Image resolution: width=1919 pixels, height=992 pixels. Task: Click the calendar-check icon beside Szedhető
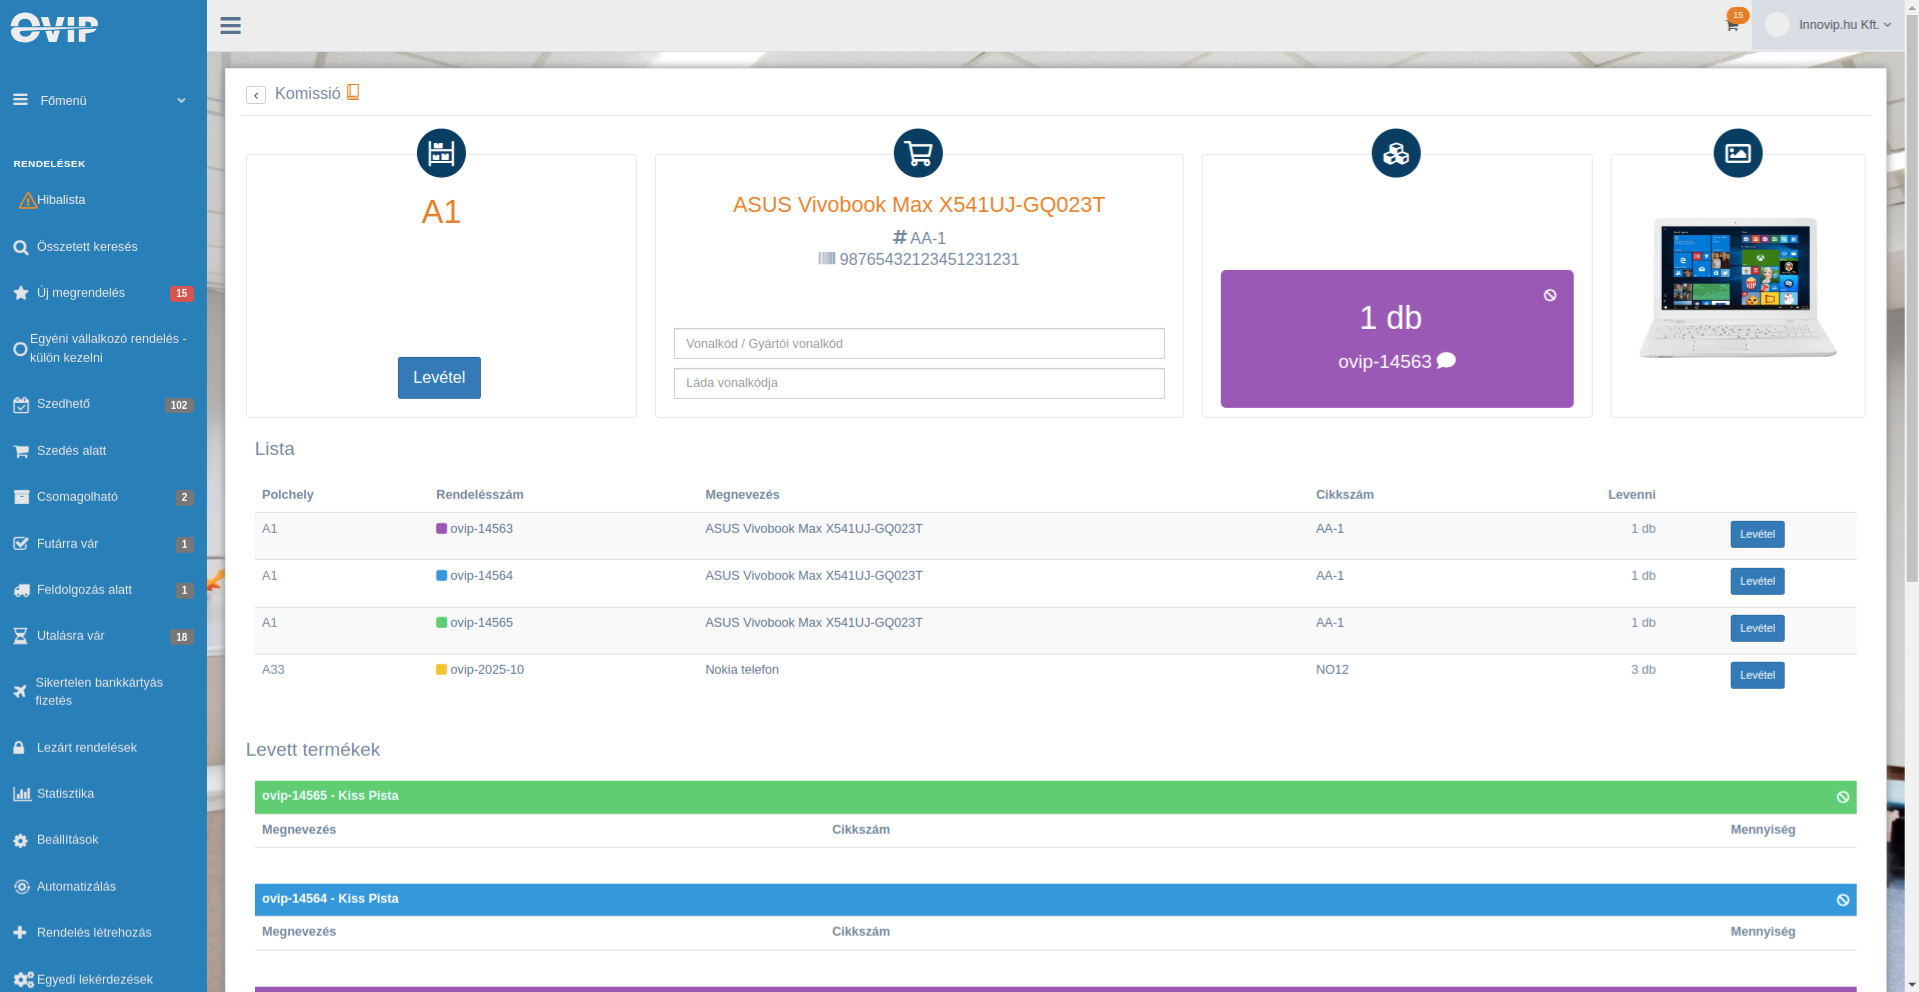[x=20, y=405]
